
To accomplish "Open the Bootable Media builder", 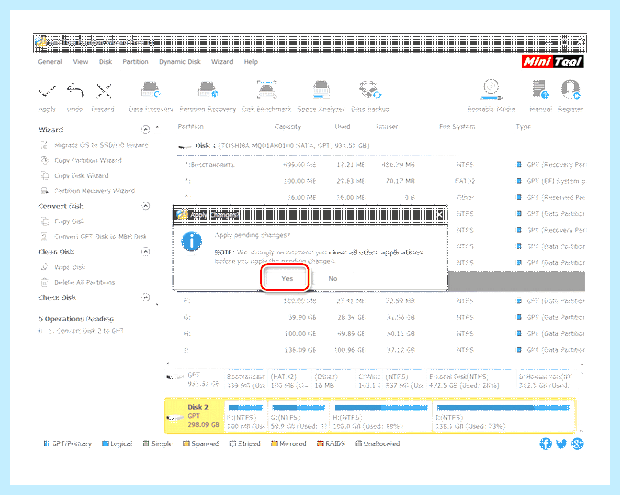I will pyautogui.click(x=491, y=89).
